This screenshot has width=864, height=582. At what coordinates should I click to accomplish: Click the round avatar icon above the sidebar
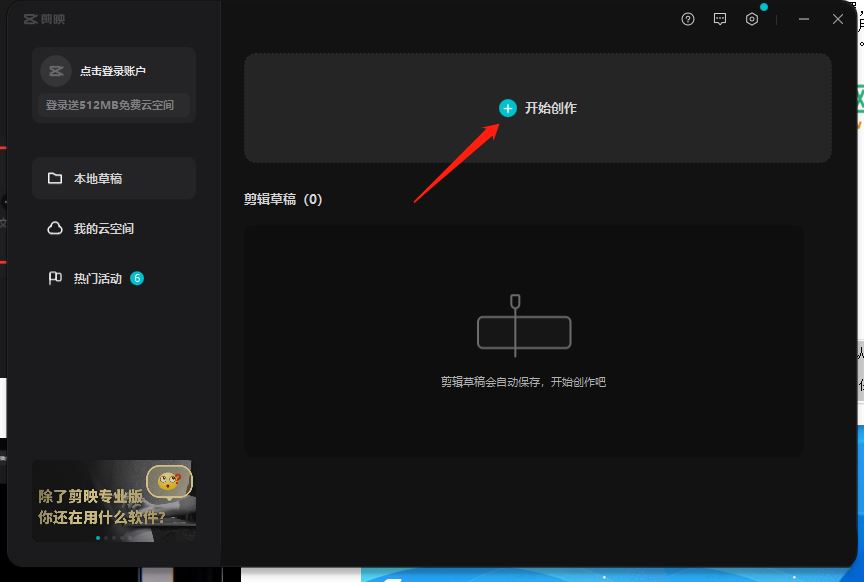click(55, 70)
